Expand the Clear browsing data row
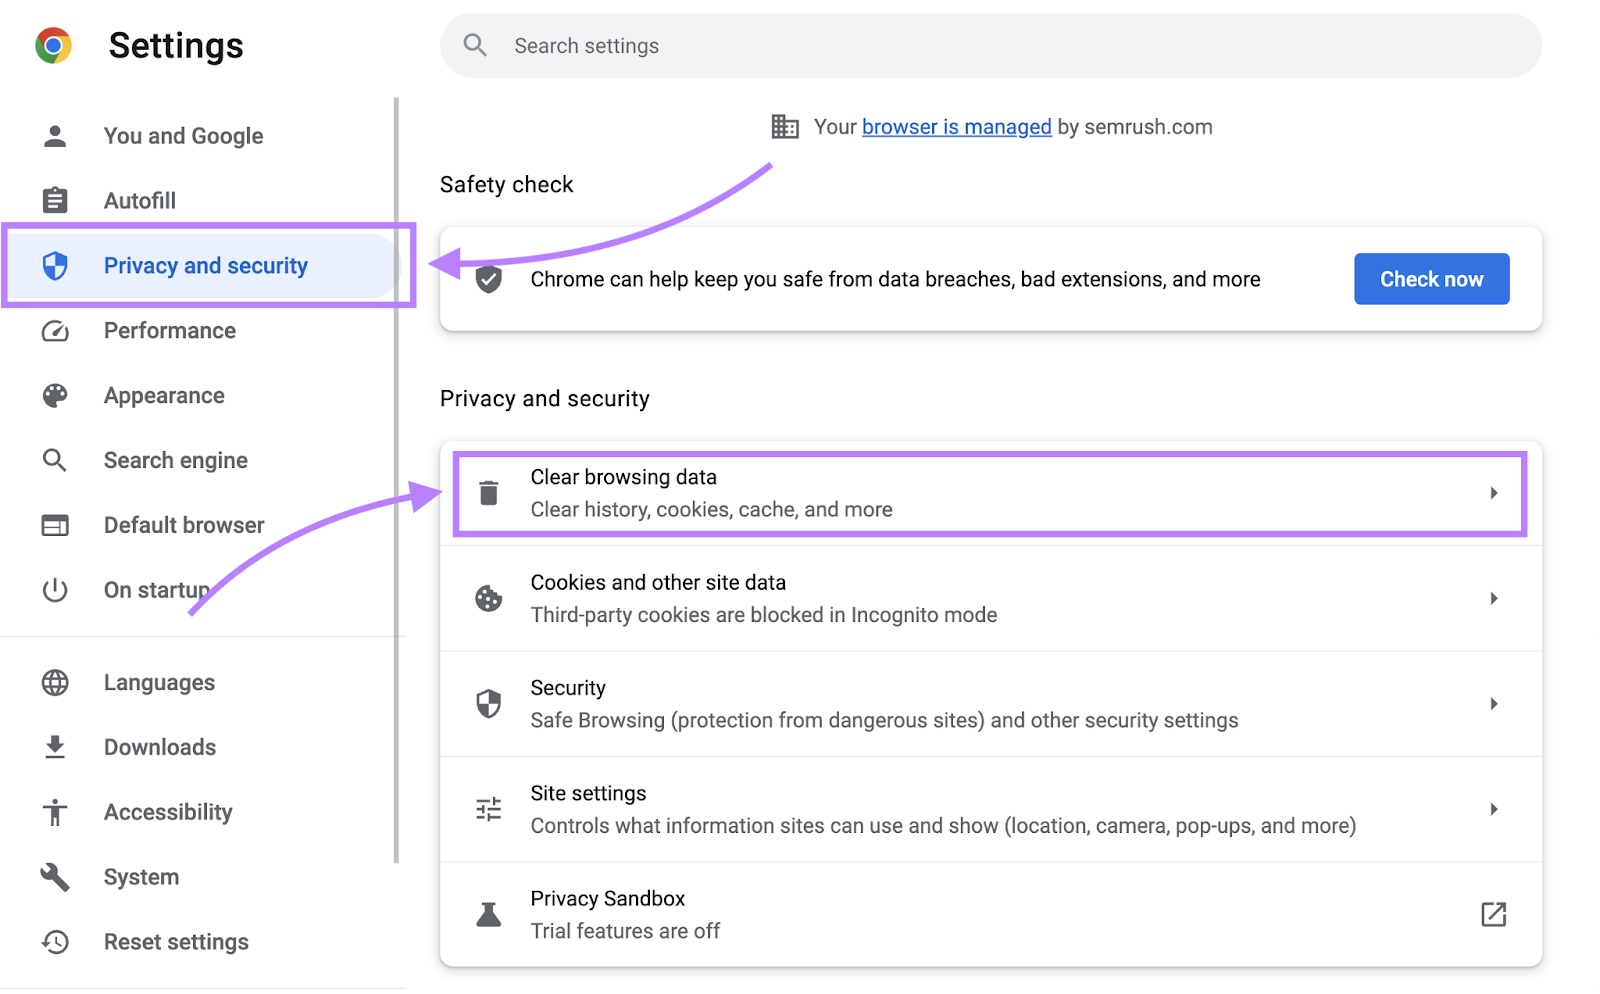The height and width of the screenshot is (994, 1600). (1494, 492)
